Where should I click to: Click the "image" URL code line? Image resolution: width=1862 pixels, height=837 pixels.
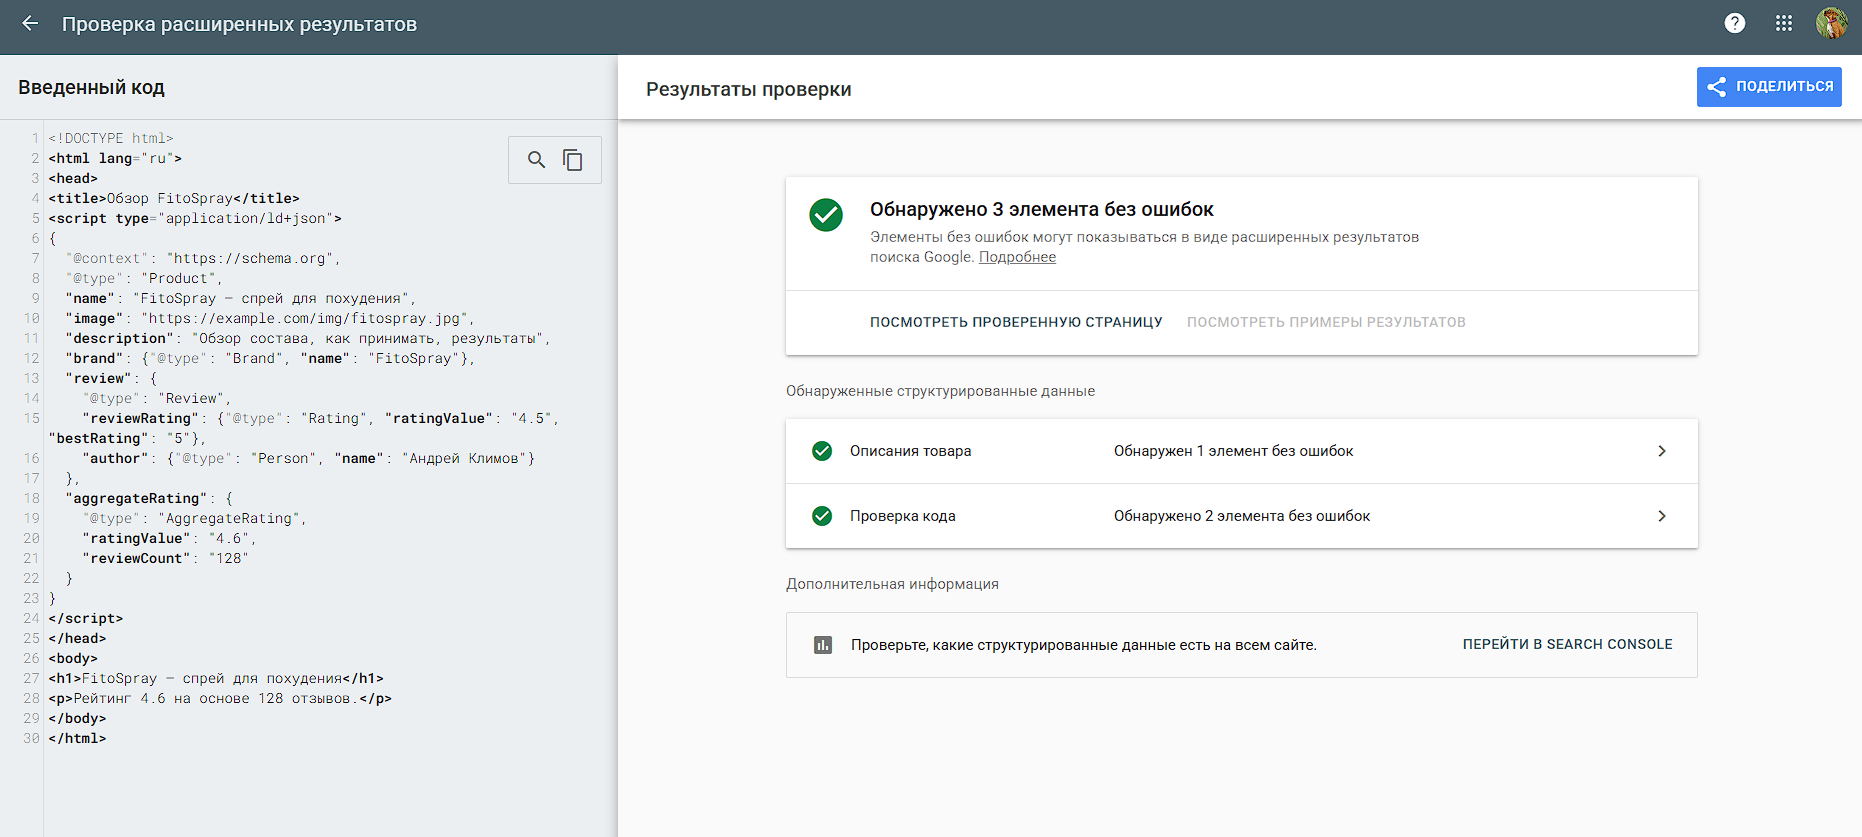(x=270, y=318)
